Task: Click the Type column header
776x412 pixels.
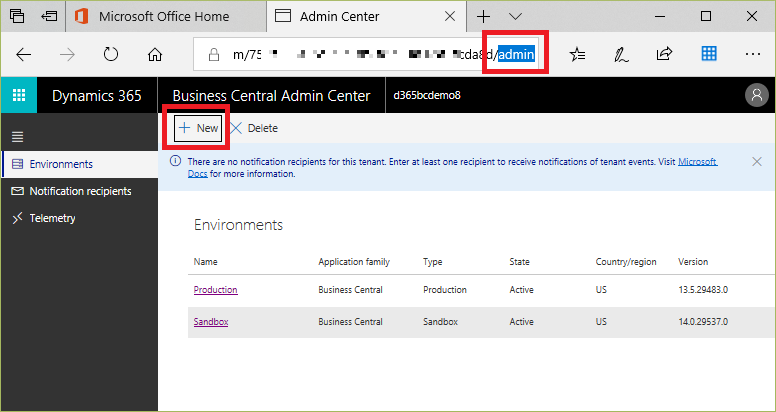Action: 433,261
